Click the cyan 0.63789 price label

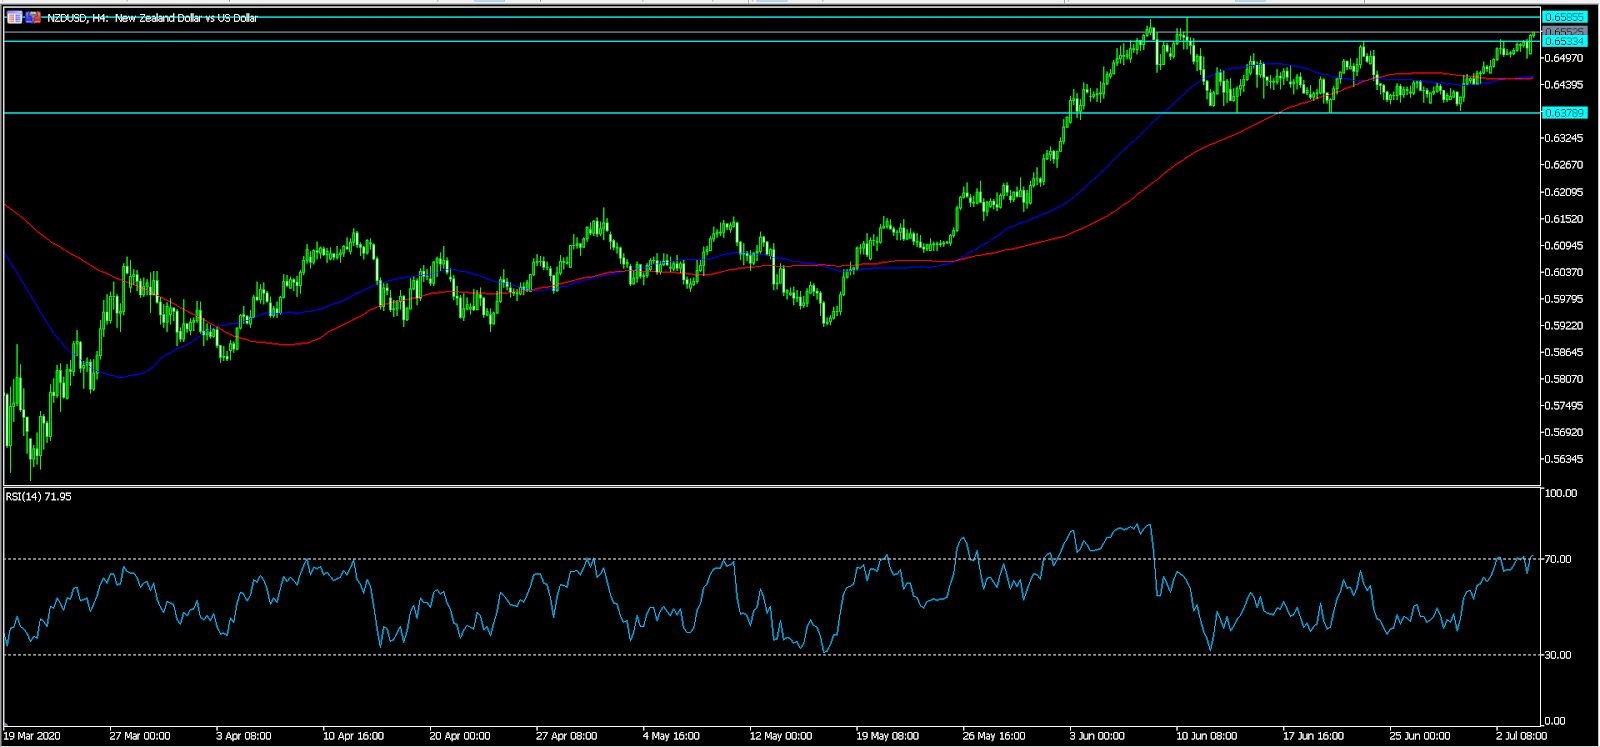click(1565, 113)
